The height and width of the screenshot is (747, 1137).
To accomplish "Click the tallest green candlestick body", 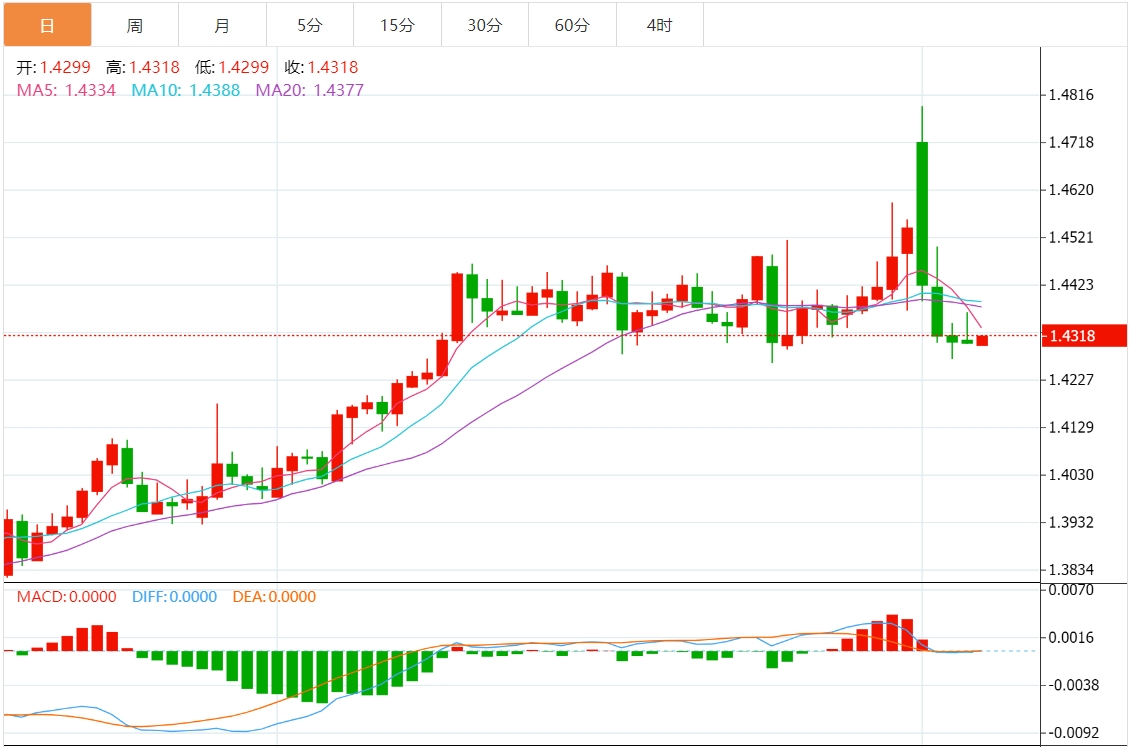I will [x=922, y=214].
